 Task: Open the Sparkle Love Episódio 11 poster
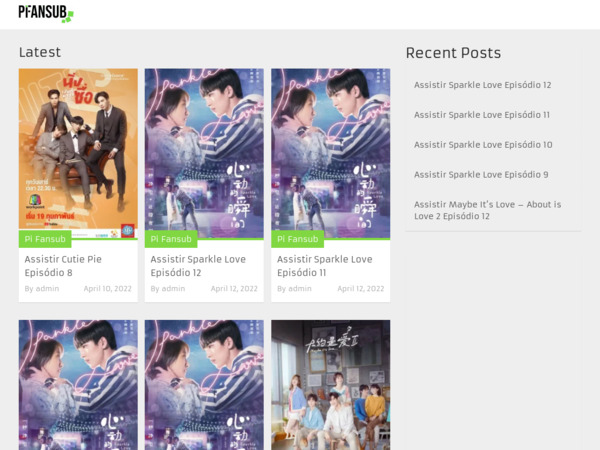point(331,154)
